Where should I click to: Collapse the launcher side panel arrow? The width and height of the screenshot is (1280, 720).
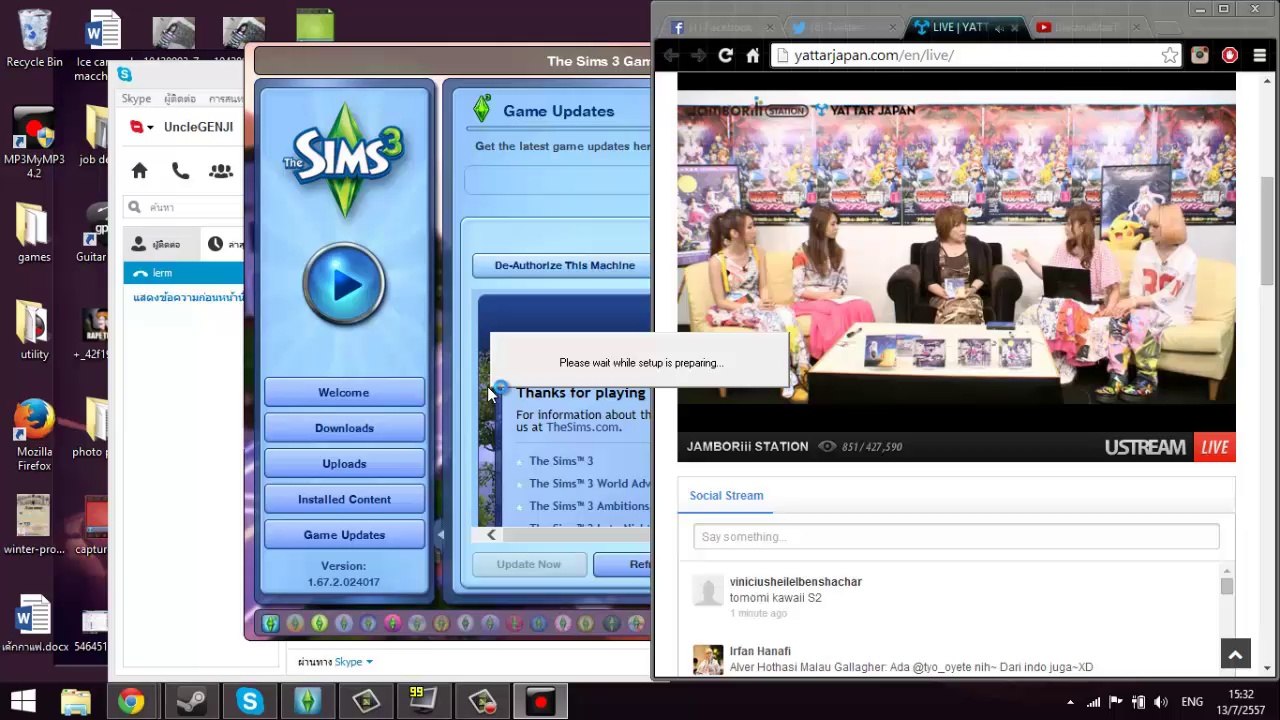440,535
